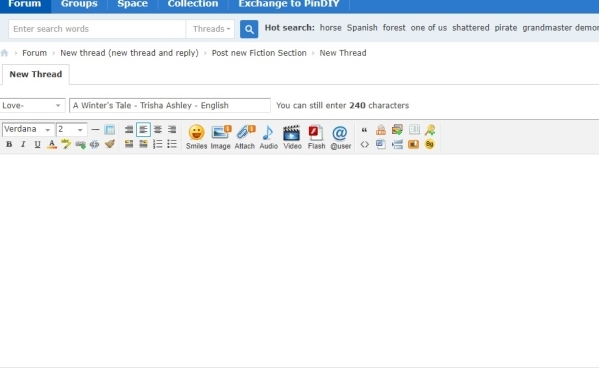Viewport: 599px width, 369px height.
Task: Open the font color picker
Action: tap(52, 144)
